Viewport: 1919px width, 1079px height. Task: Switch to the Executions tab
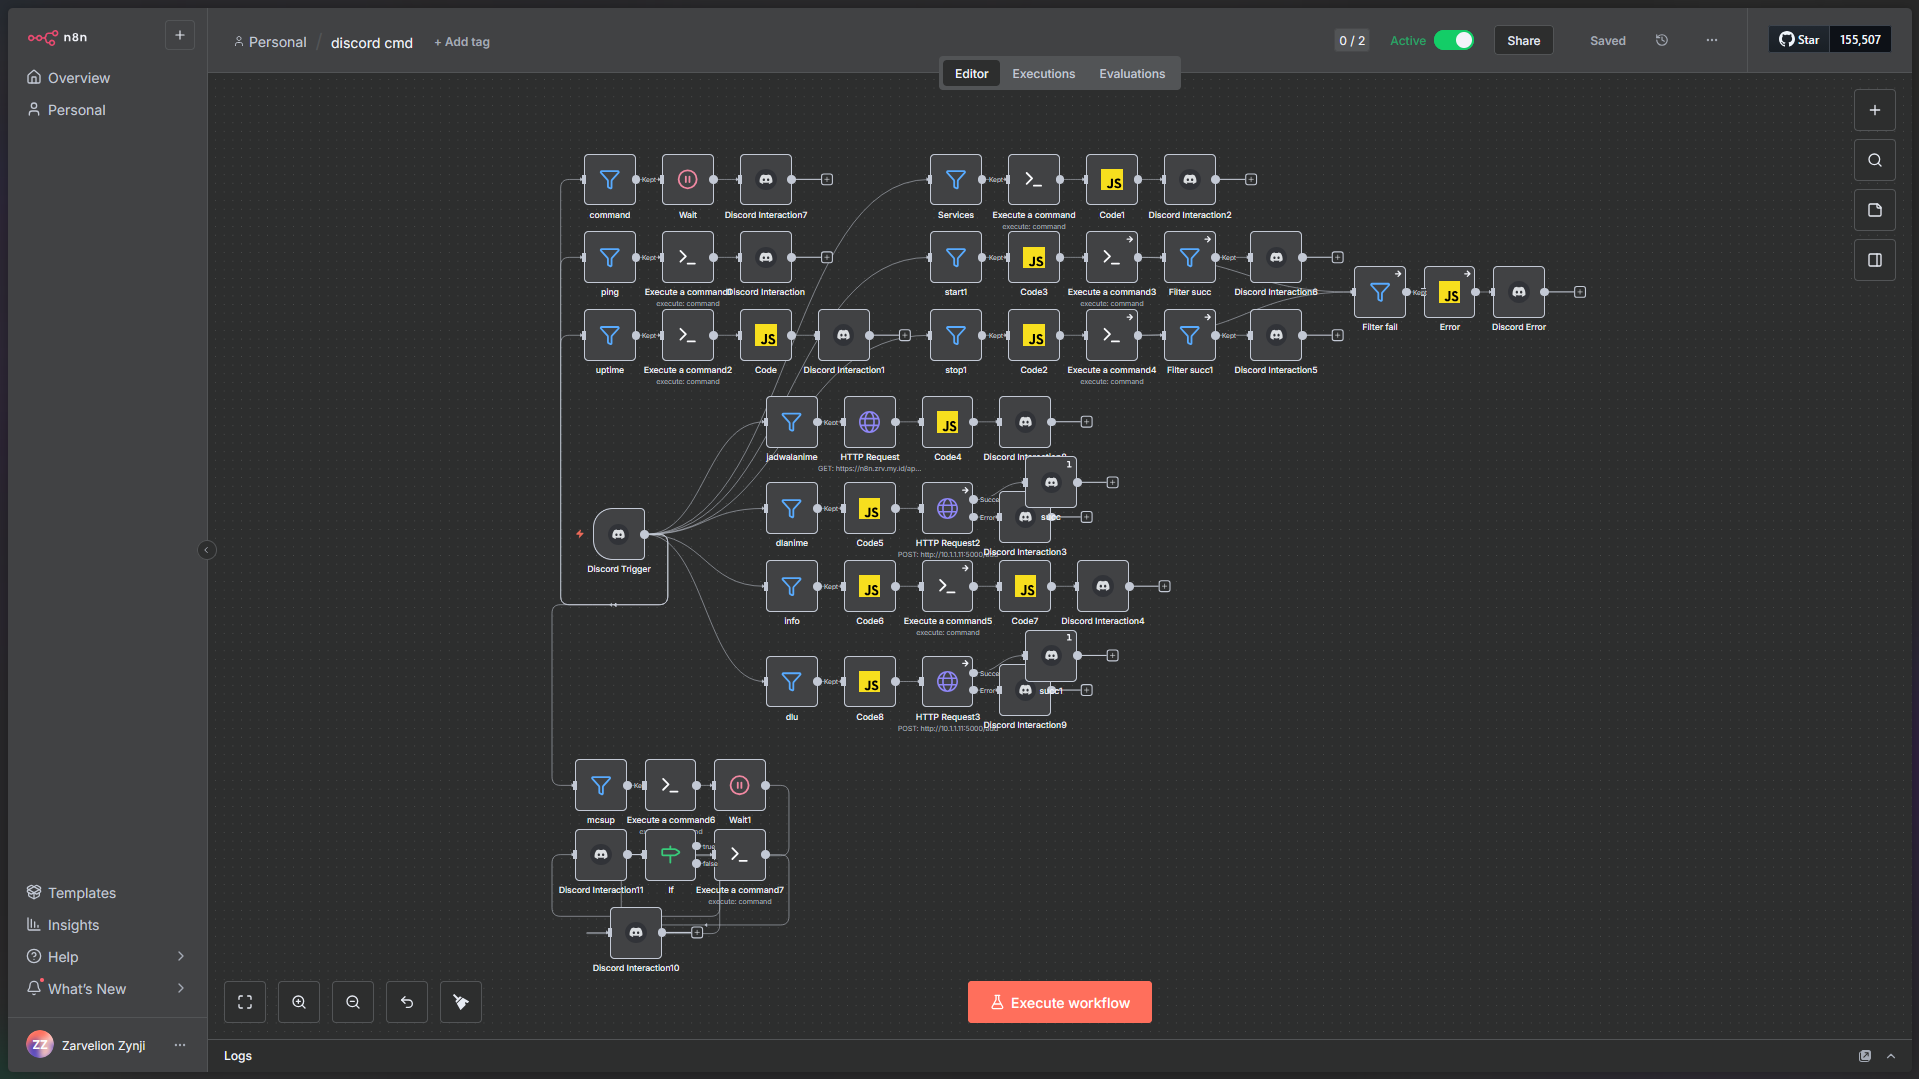click(1043, 74)
